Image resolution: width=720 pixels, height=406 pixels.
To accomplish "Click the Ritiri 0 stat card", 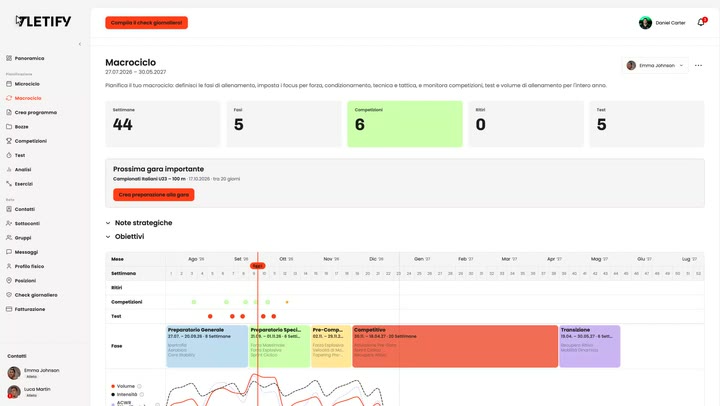I will [x=526, y=124].
